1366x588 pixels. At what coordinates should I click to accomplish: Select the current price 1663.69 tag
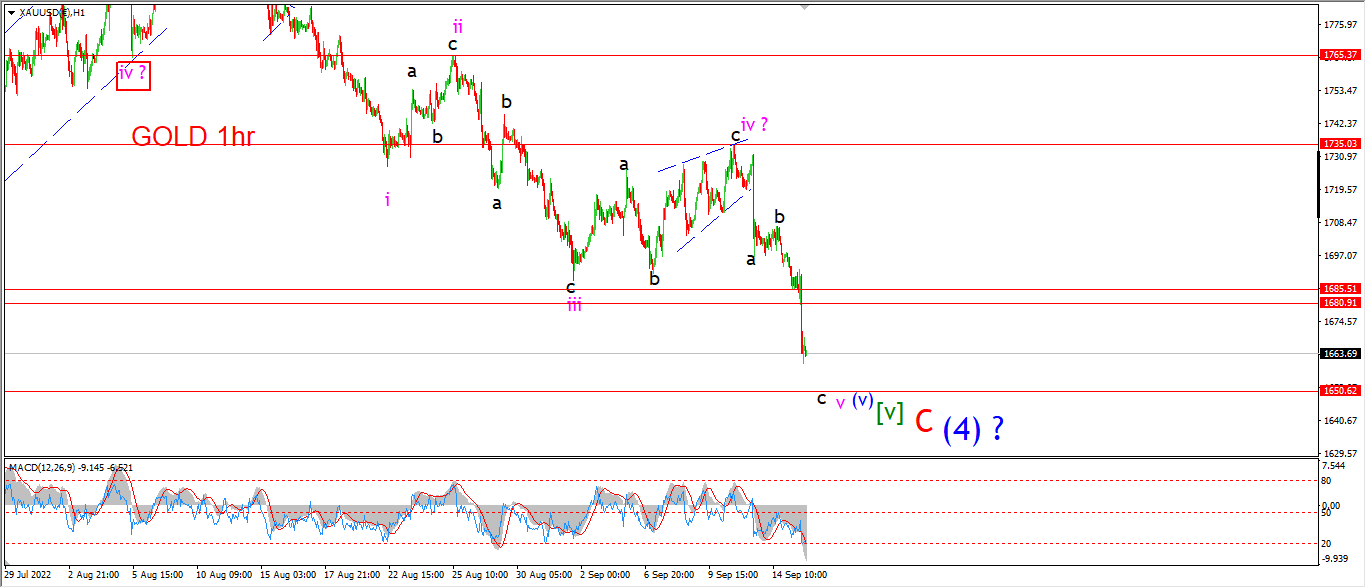(1338, 353)
